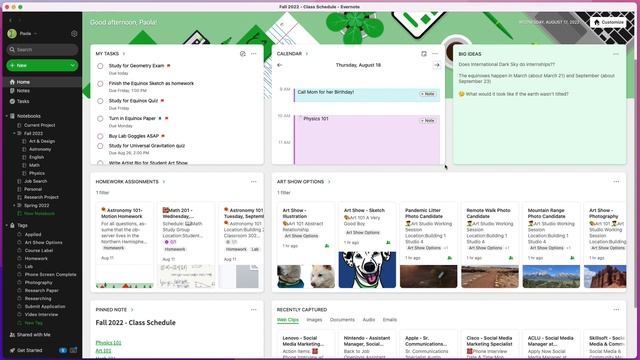
Task: Click New Notebook in sidebar
Action: (x=39, y=213)
